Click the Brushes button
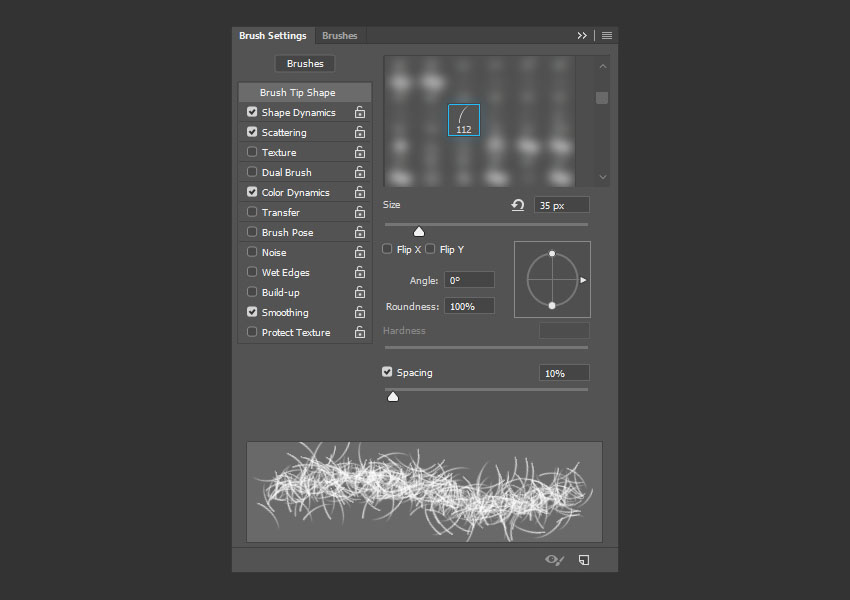The height and width of the screenshot is (600, 850). tap(305, 63)
